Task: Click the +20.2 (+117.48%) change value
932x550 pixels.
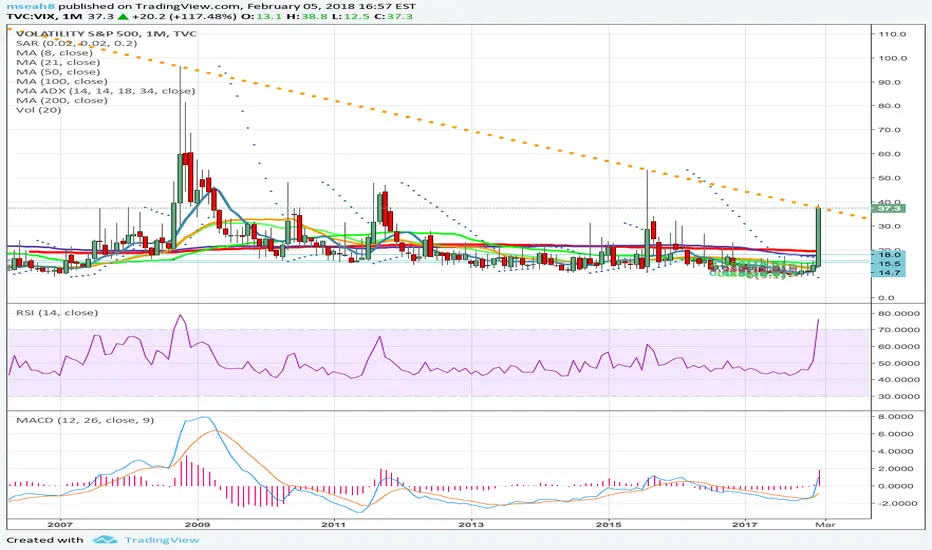Action: (182, 16)
